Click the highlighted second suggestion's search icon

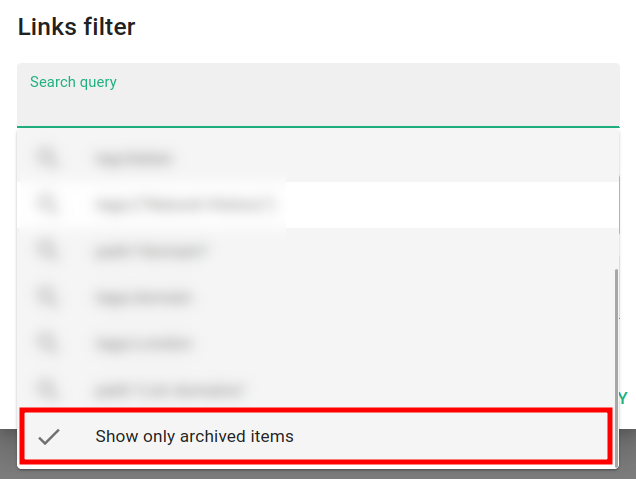coord(47,204)
